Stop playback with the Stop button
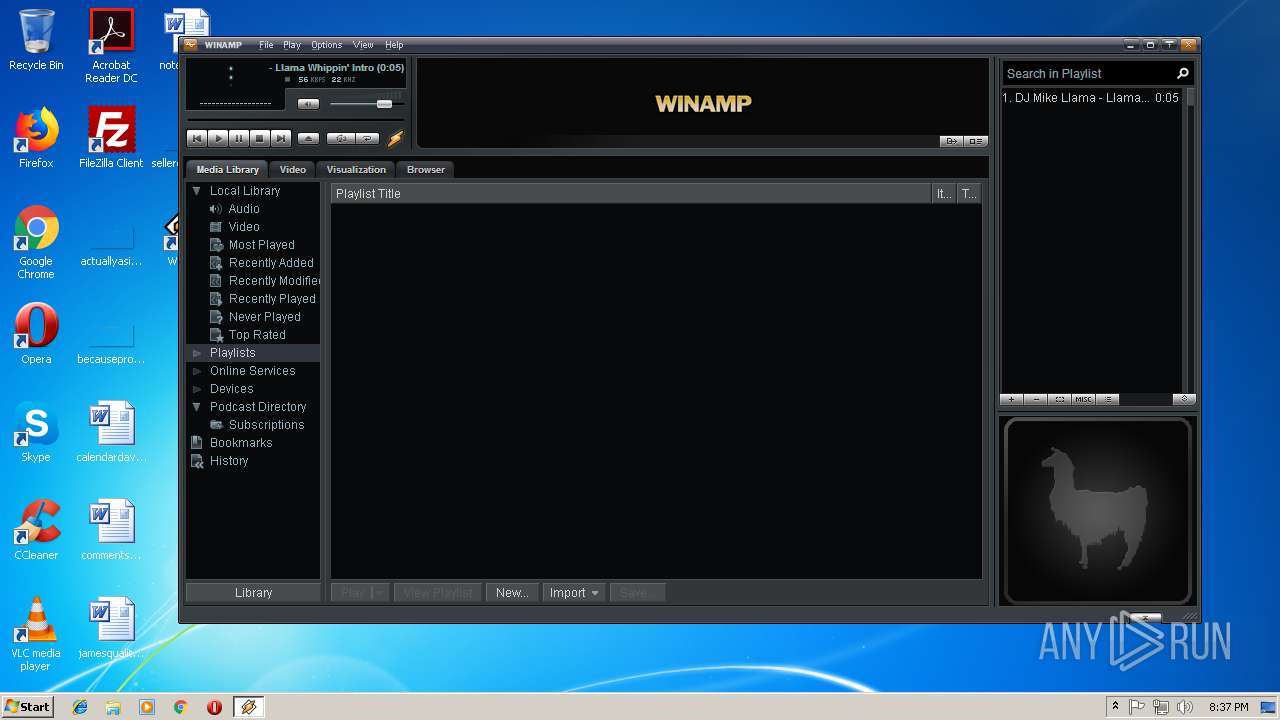The image size is (1280, 720). 260,139
